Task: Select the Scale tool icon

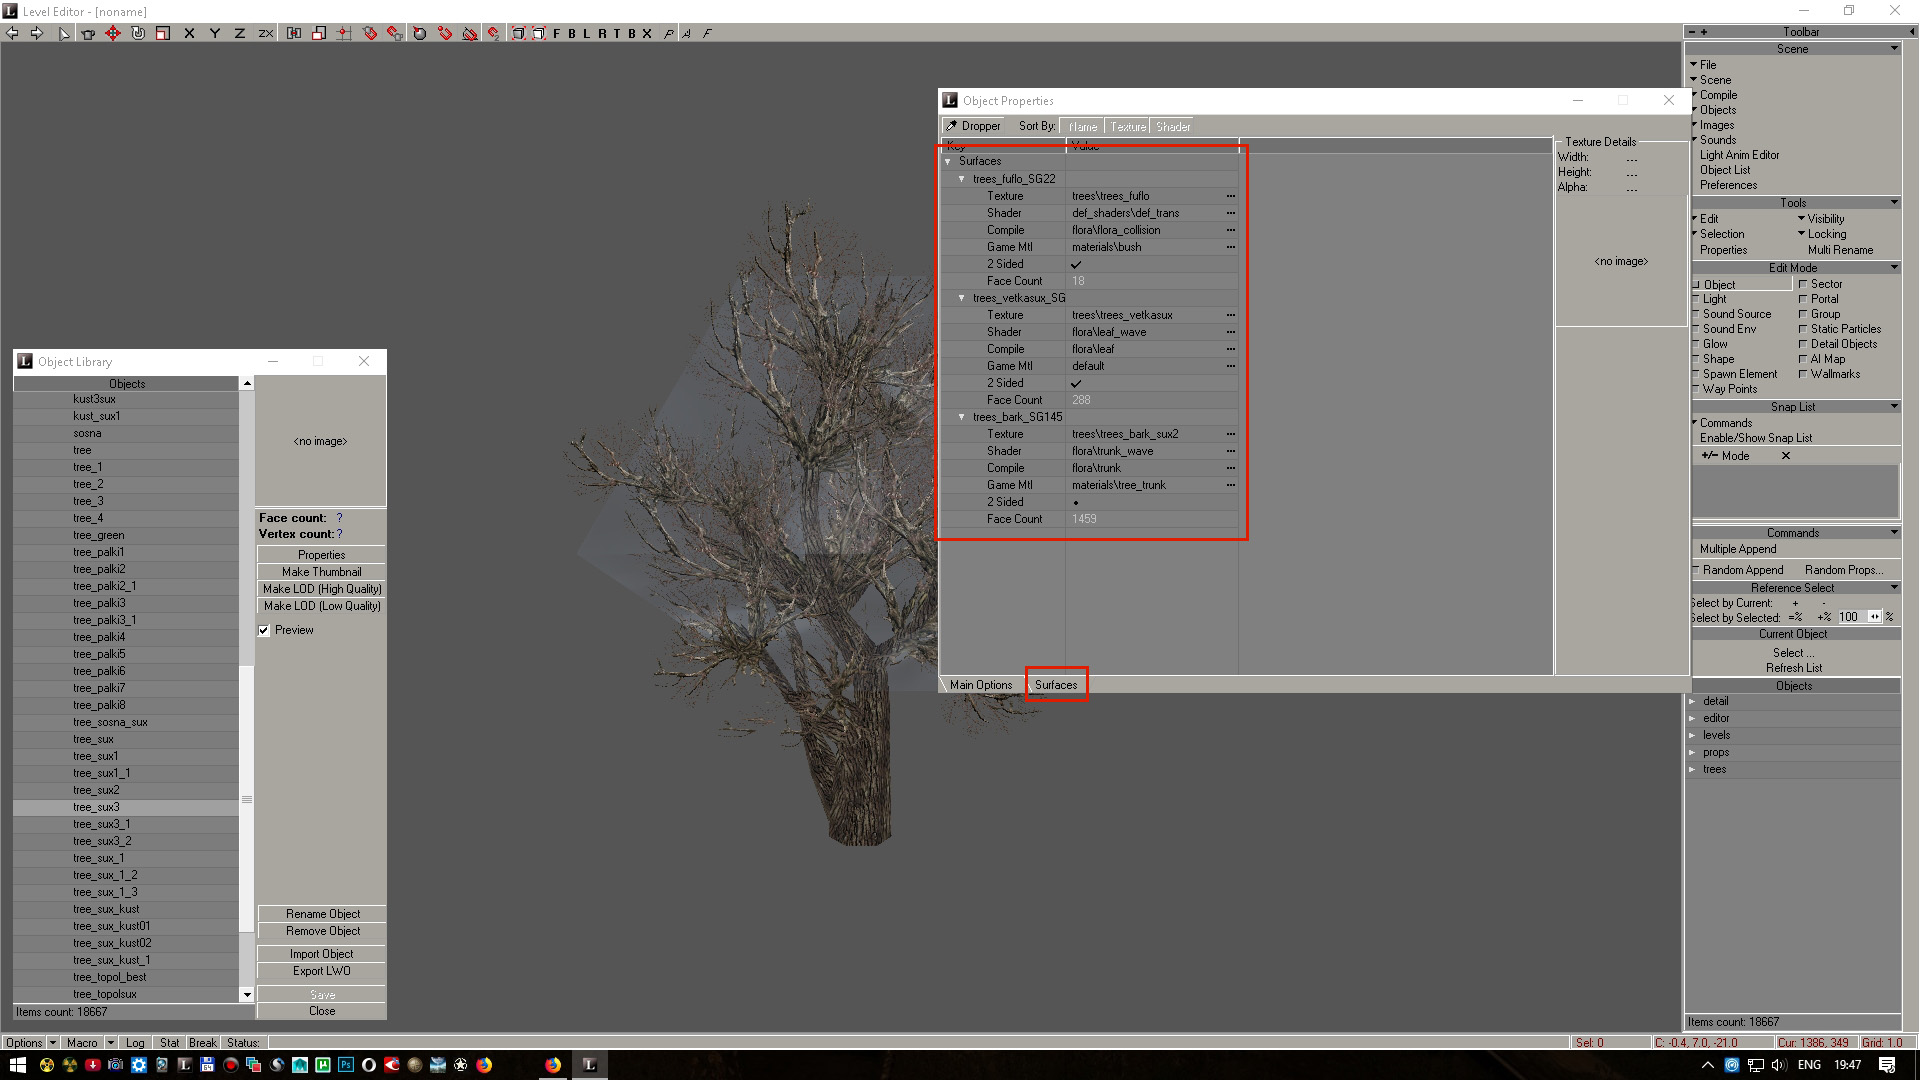Action: 163,33
